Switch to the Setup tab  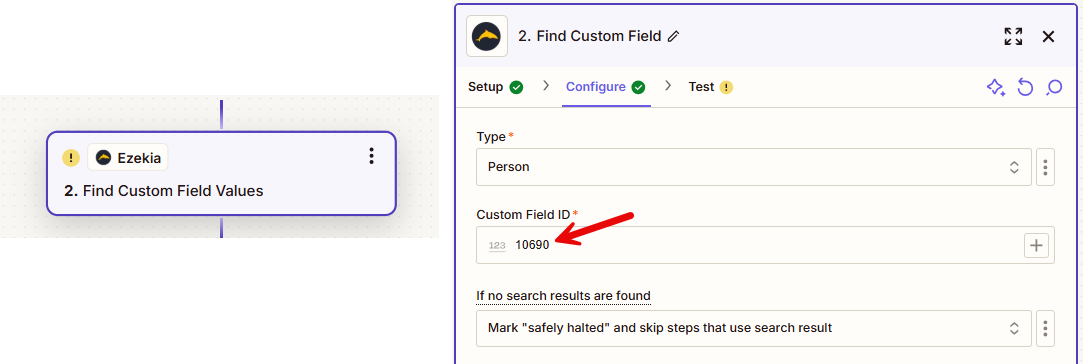[495, 87]
